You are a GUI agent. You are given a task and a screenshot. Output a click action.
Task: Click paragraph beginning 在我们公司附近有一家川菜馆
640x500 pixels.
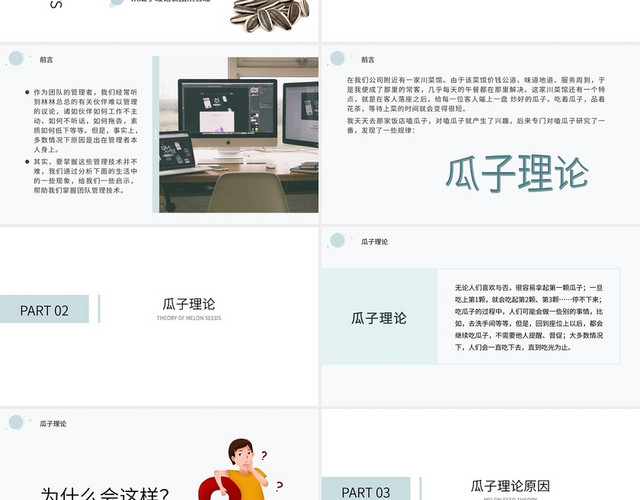[476, 94]
